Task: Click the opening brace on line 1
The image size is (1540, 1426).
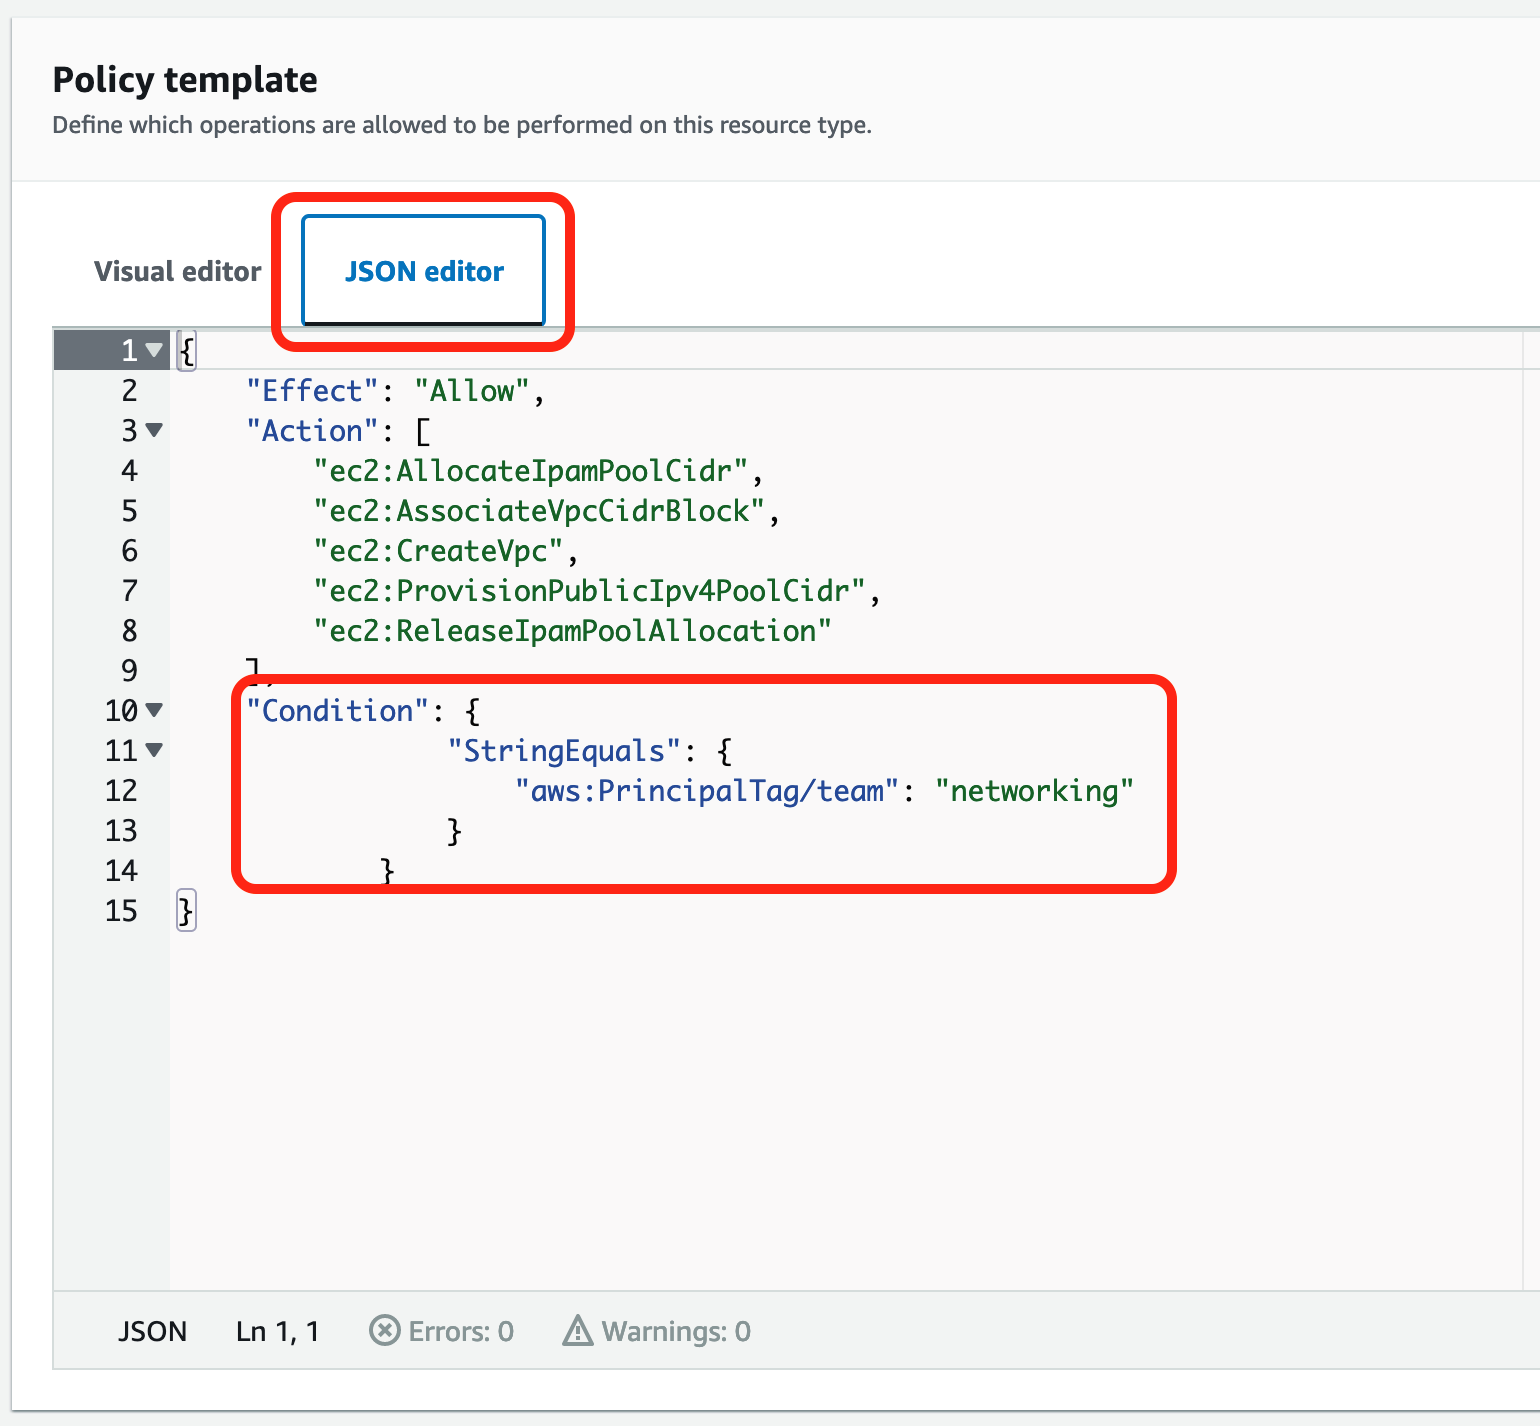Action: click(186, 350)
